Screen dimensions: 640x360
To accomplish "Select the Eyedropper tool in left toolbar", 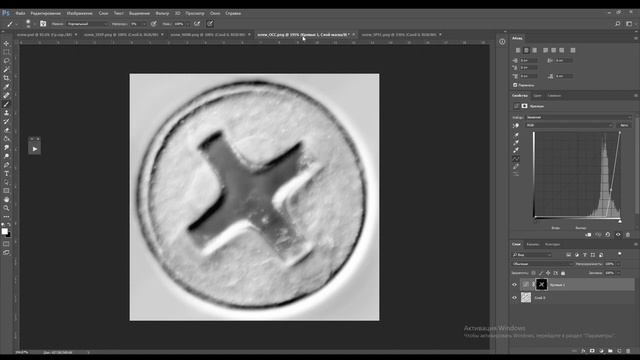I will click(6, 87).
